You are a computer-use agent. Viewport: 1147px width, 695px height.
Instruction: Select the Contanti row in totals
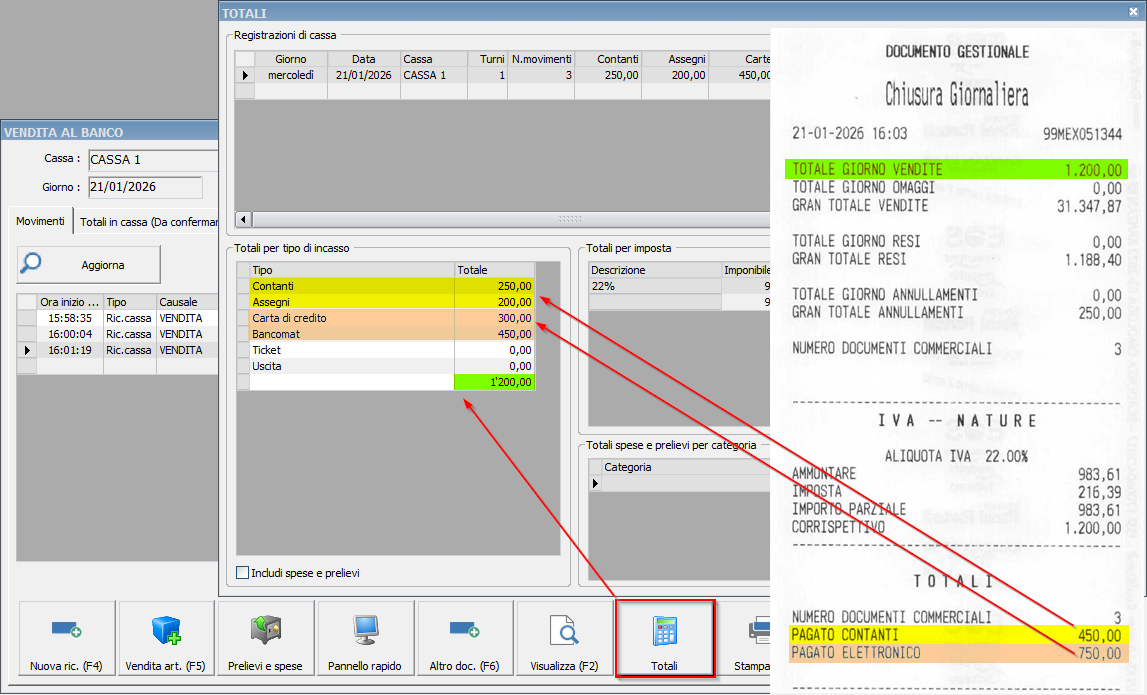pos(351,286)
